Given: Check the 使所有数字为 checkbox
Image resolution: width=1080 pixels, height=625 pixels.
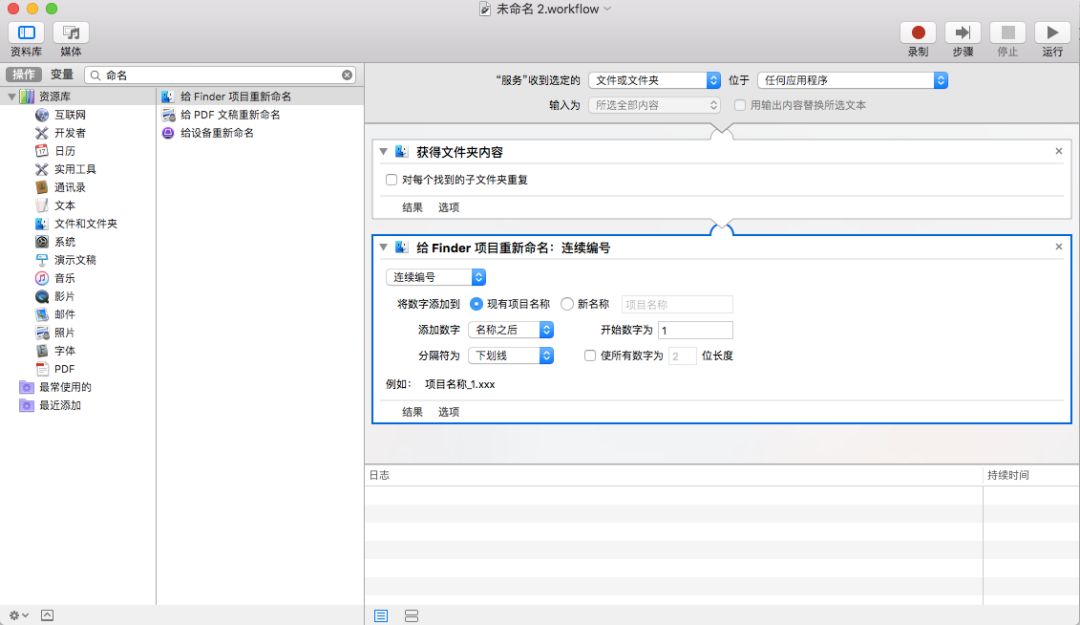Looking at the screenshot, I should (x=590, y=355).
